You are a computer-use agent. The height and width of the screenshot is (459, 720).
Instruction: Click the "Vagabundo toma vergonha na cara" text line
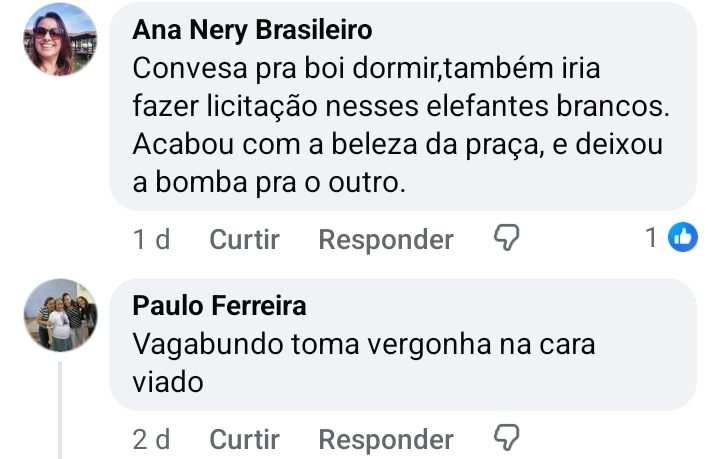point(364,344)
